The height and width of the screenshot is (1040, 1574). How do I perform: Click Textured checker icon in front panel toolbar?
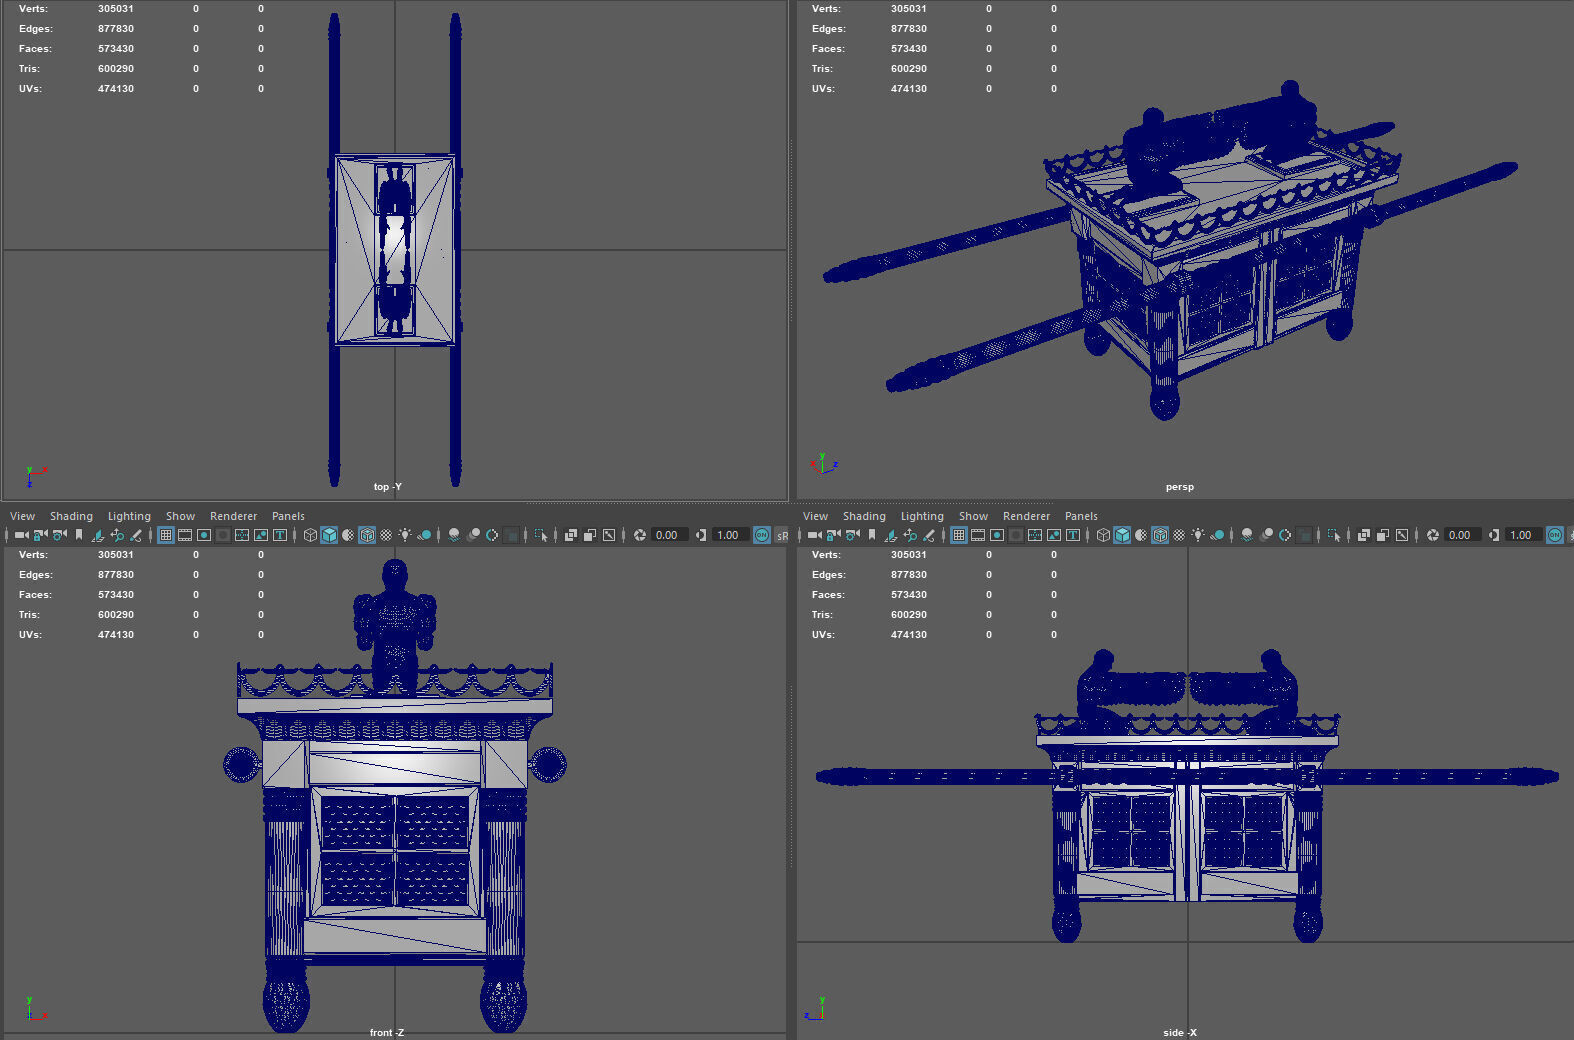click(386, 535)
